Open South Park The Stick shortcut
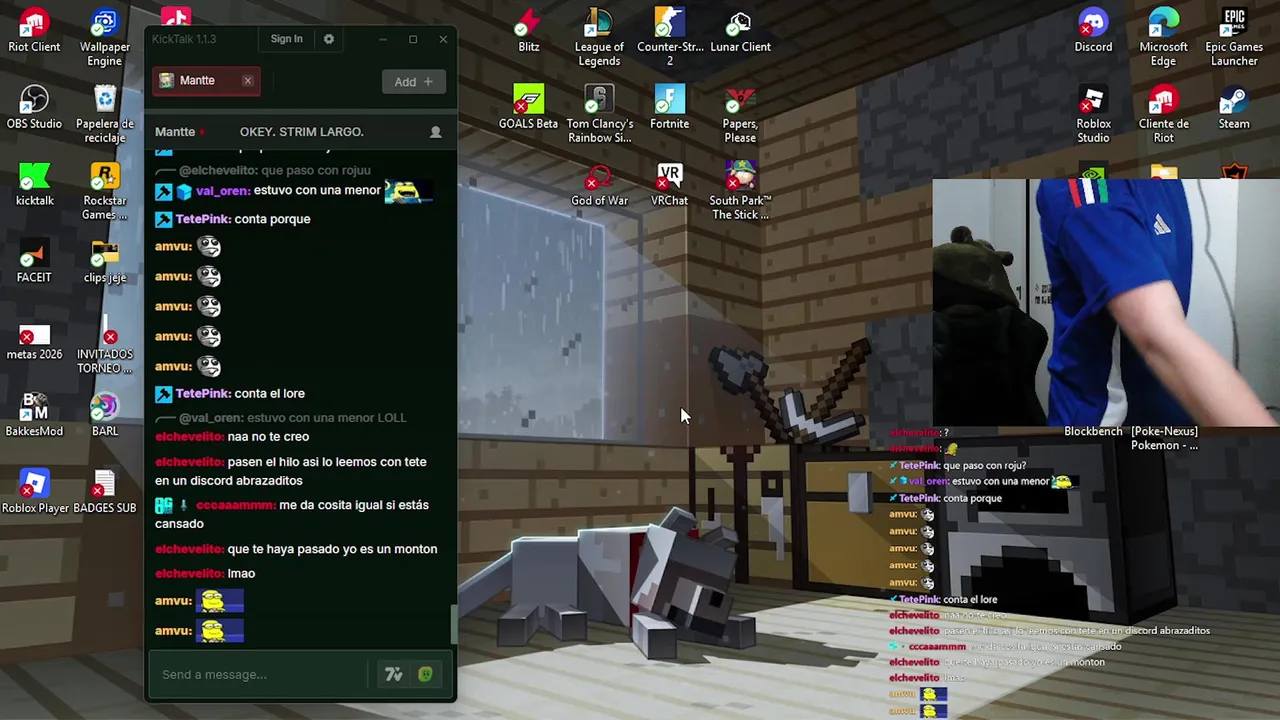 [740, 191]
